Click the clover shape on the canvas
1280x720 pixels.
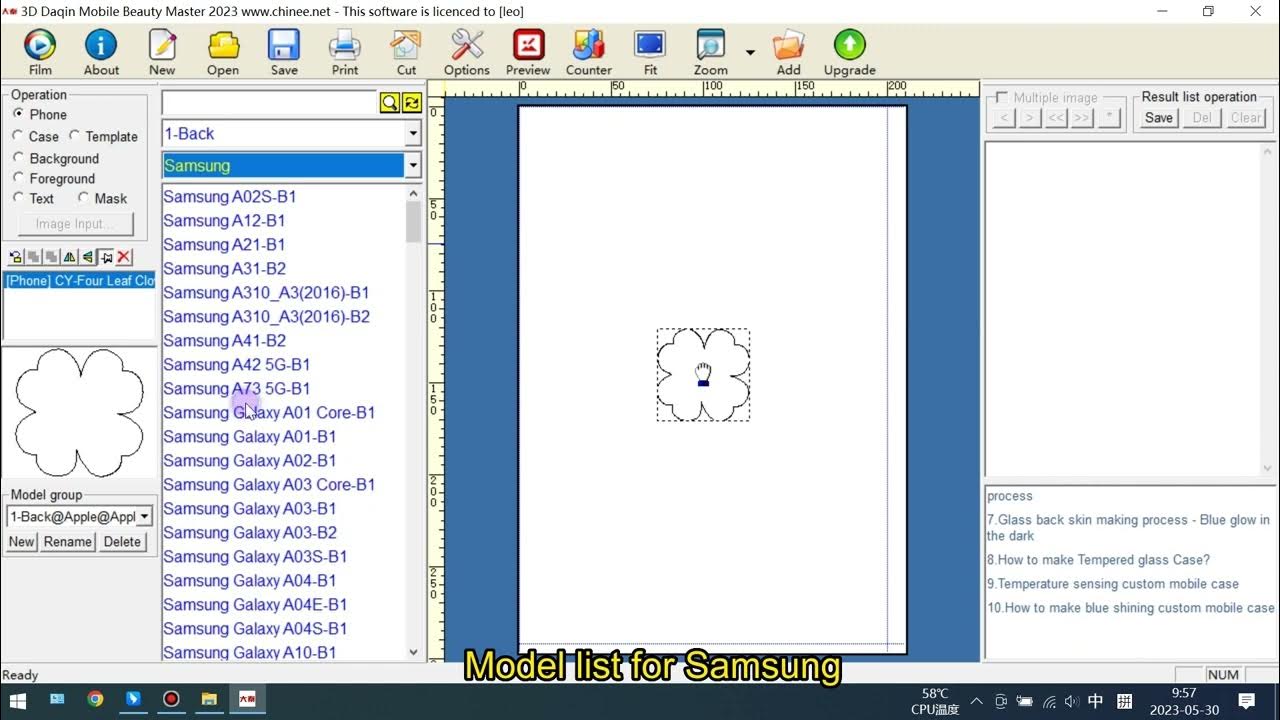pyautogui.click(x=703, y=375)
